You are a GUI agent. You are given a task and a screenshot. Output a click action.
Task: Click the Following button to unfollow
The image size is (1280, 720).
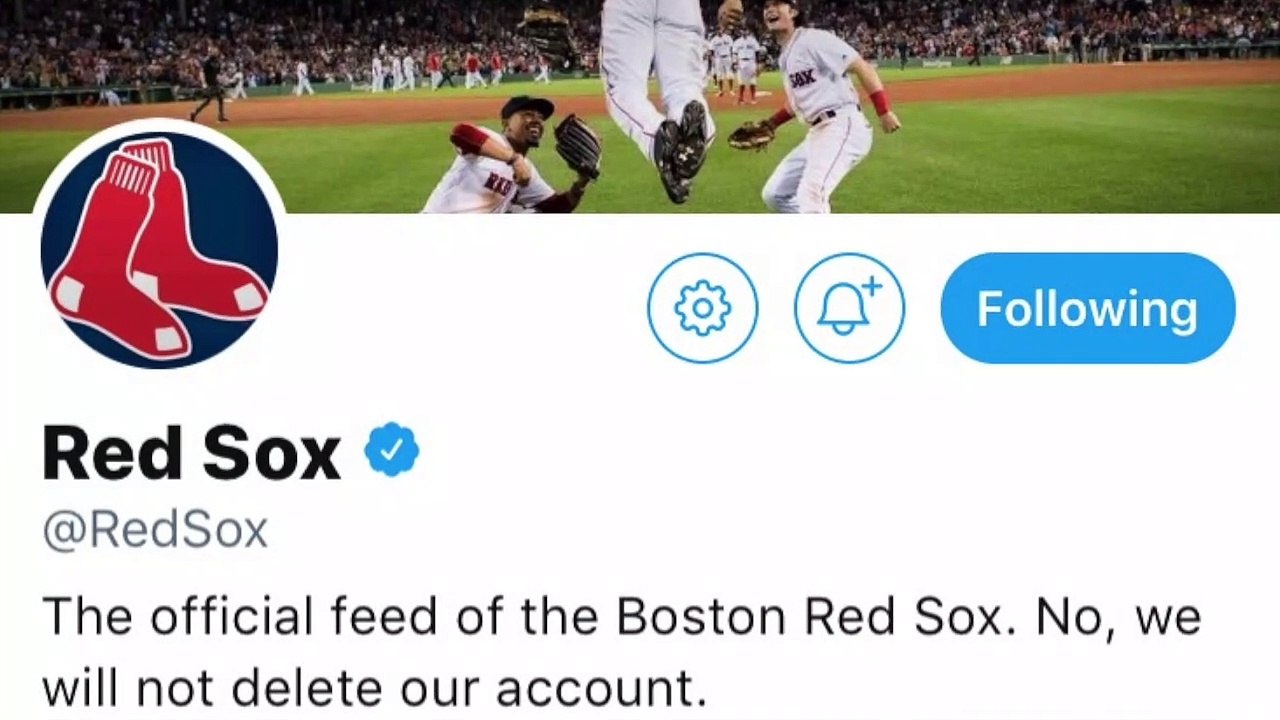pos(1087,308)
